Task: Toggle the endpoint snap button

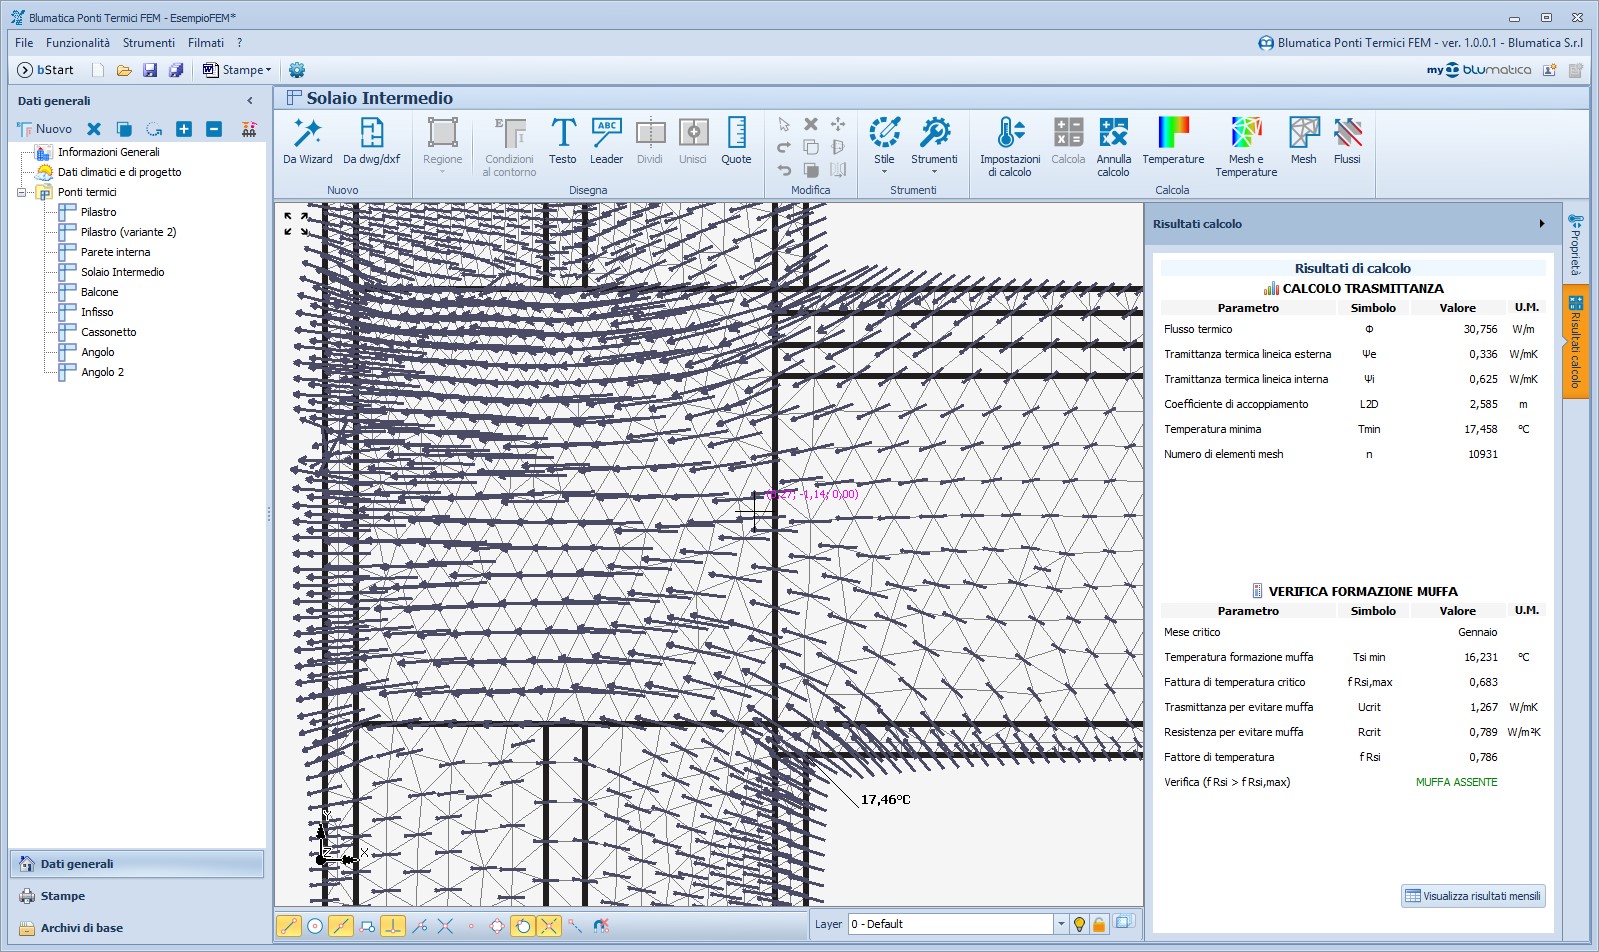Action: coord(289,926)
